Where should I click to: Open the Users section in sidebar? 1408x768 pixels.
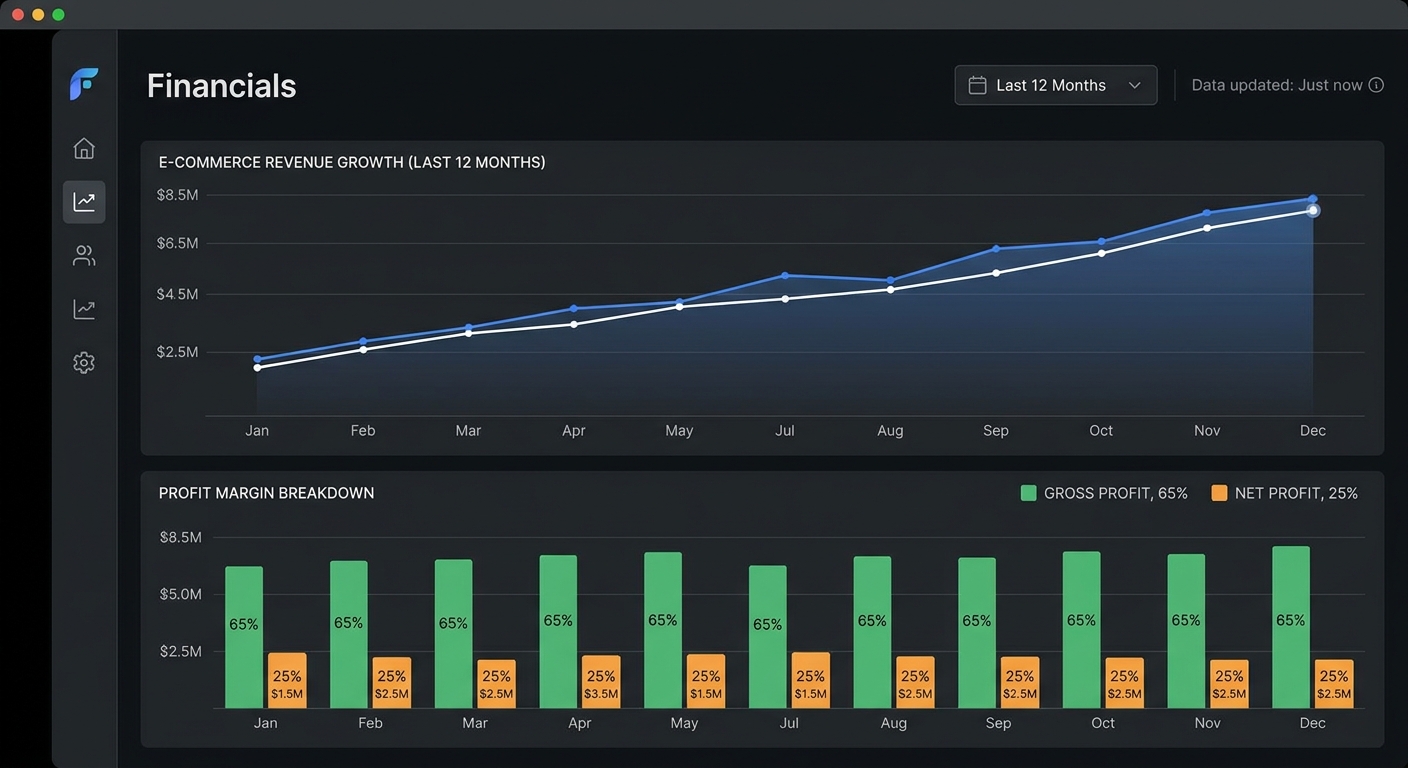click(x=84, y=256)
